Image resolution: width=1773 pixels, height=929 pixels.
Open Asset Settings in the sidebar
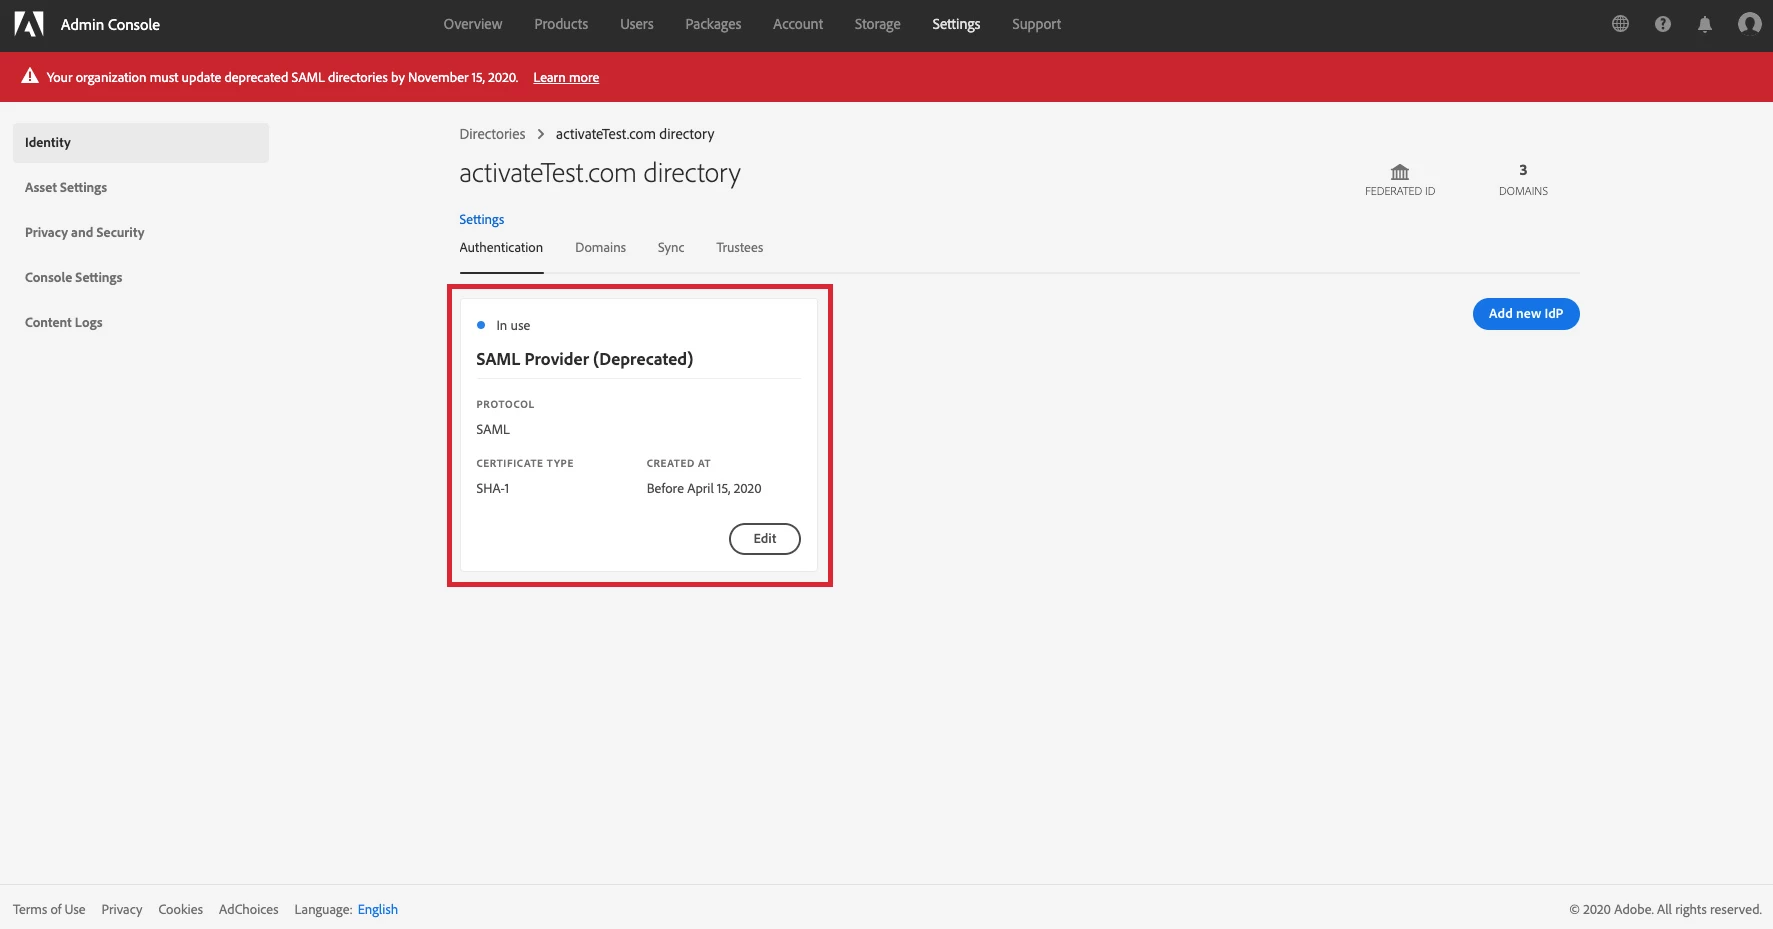(66, 188)
